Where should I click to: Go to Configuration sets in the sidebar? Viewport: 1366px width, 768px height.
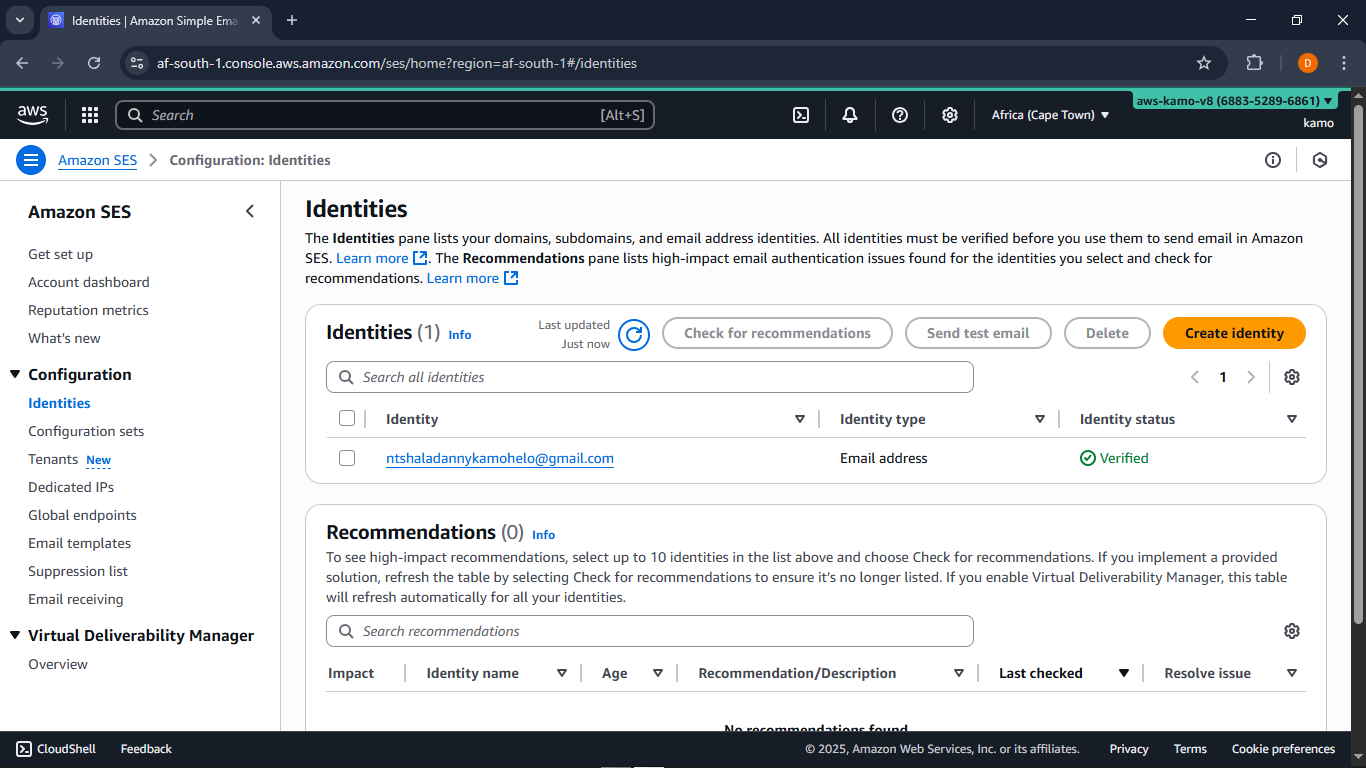[86, 431]
